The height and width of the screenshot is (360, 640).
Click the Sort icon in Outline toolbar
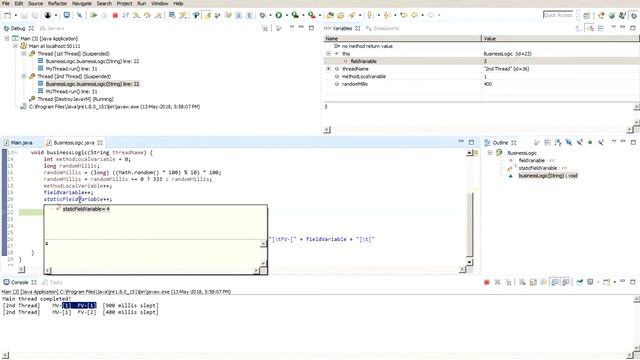point(558,142)
